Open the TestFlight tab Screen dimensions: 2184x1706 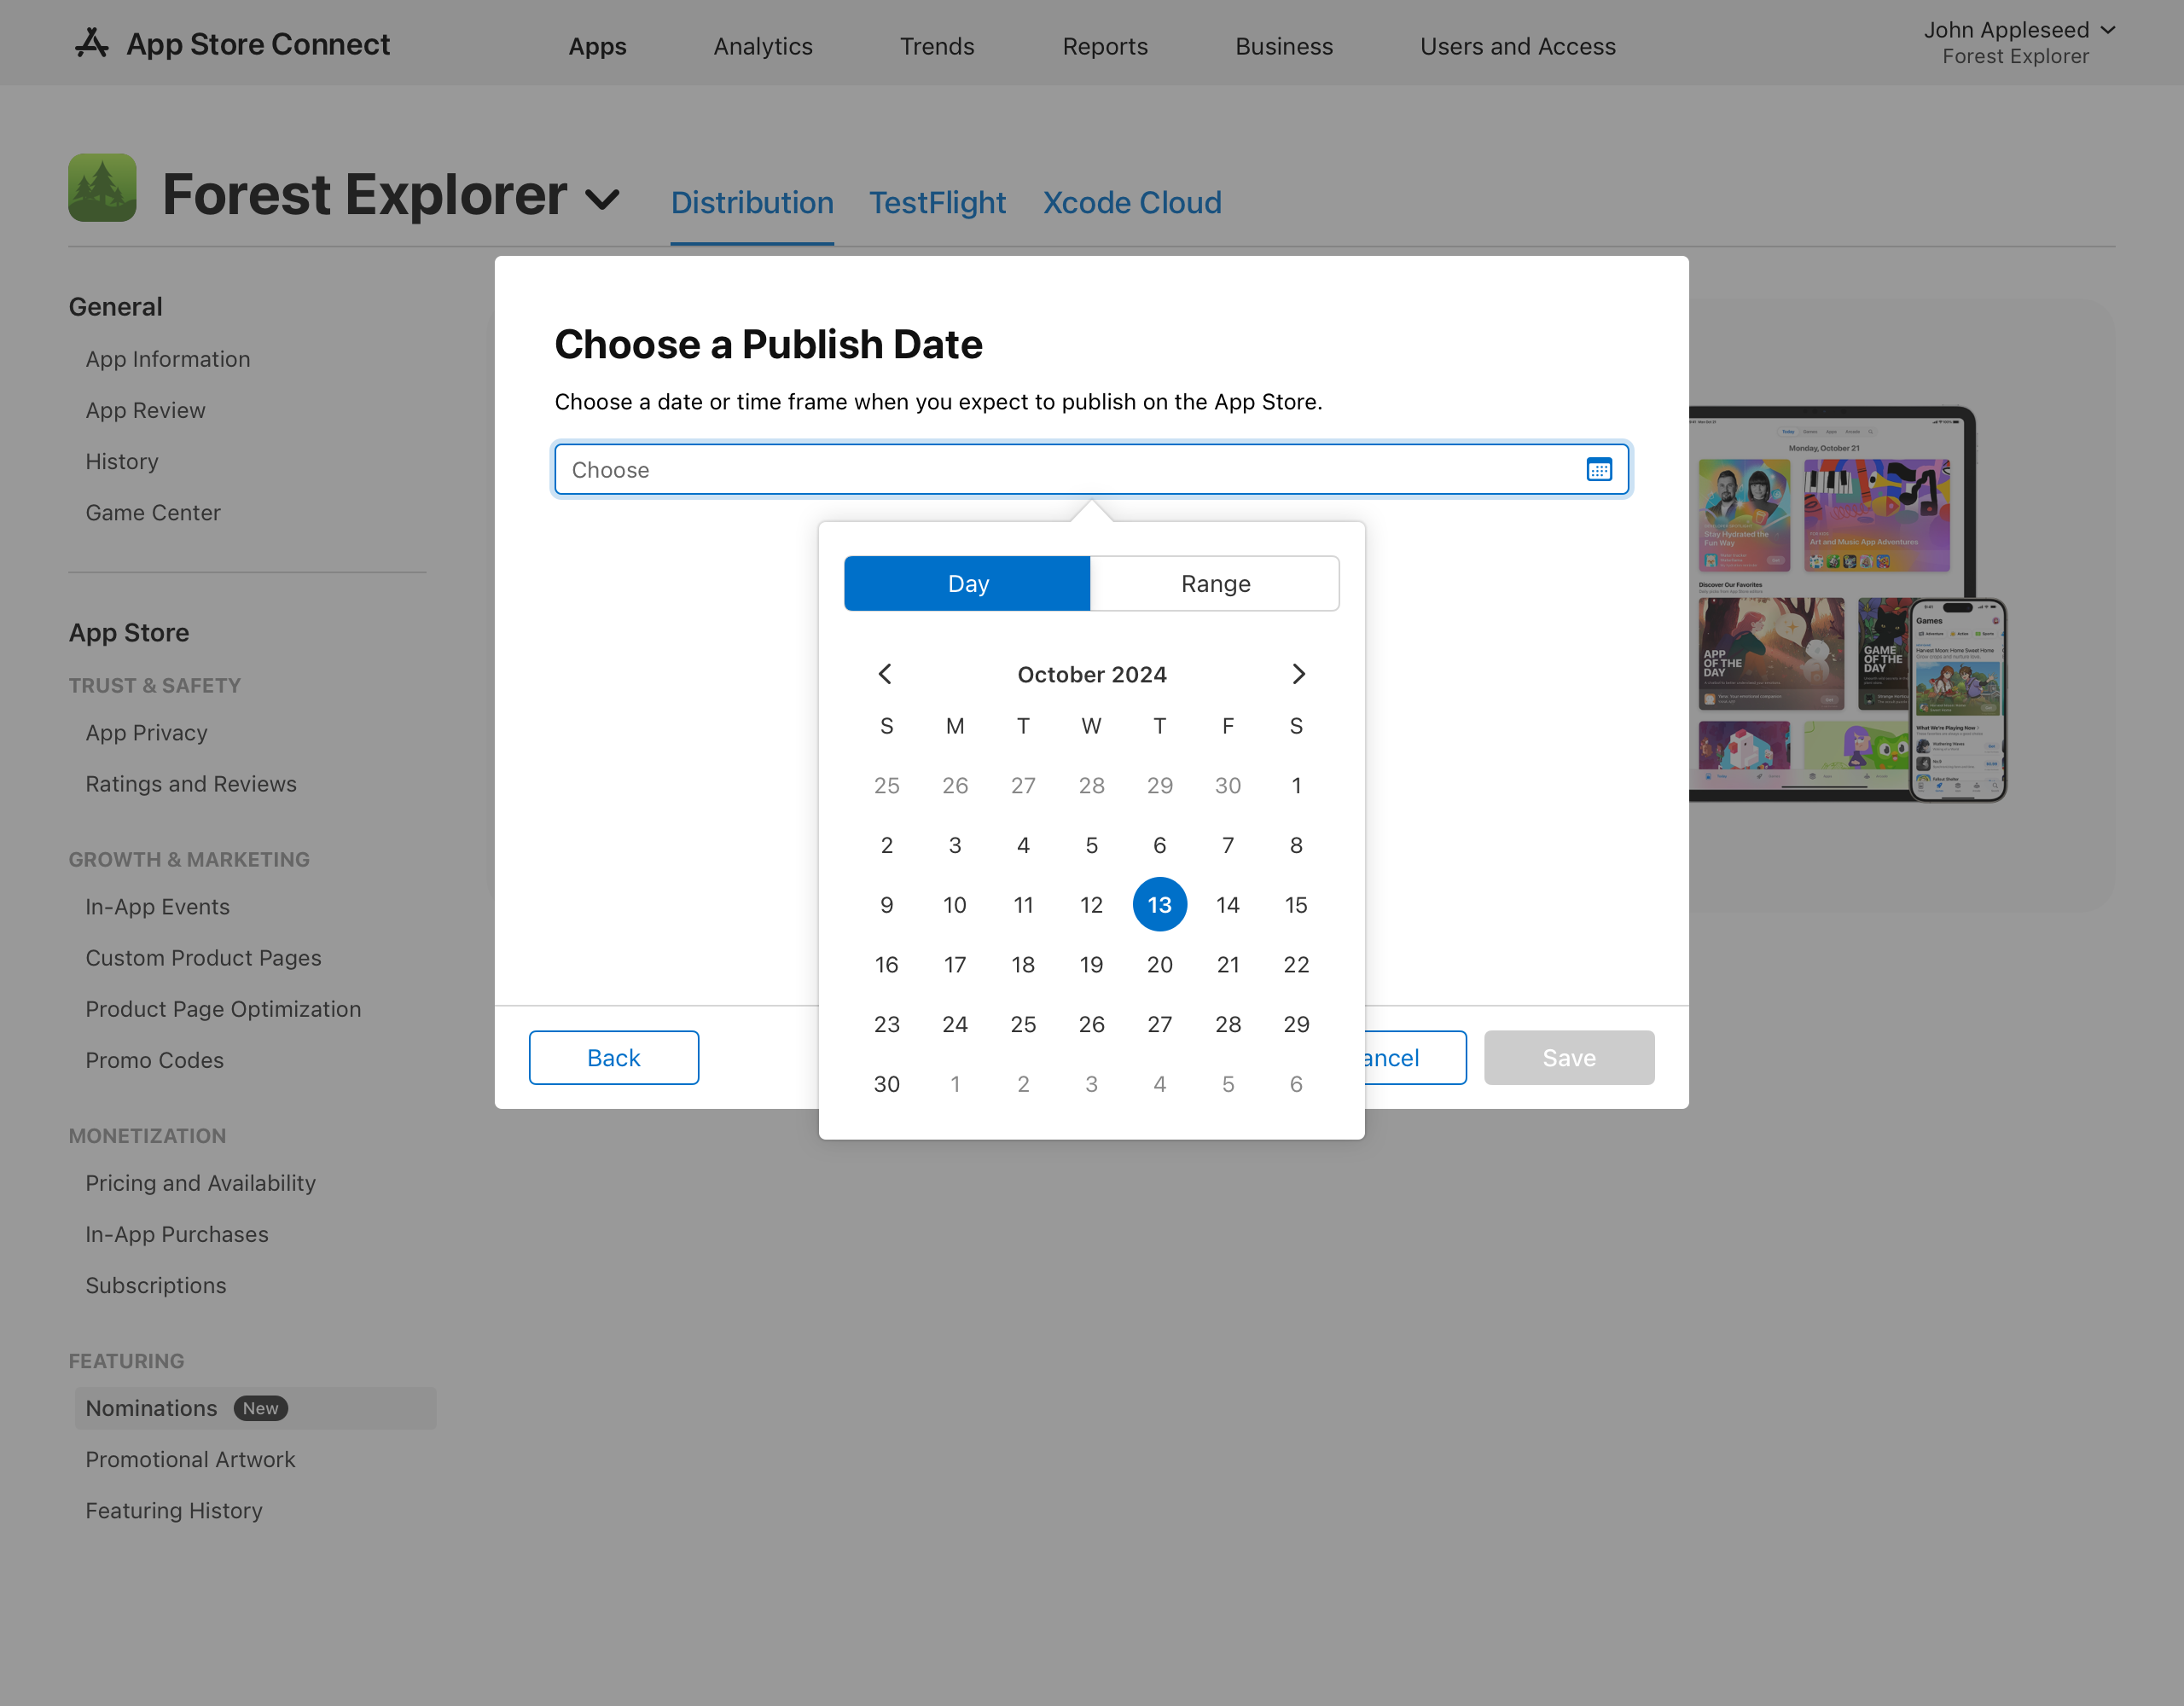(938, 200)
